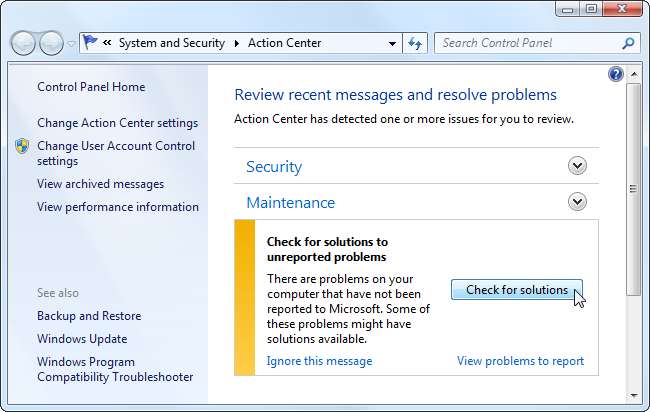This screenshot has width=650, height=412.
Task: Click Ignore this message link
Action: (x=318, y=361)
